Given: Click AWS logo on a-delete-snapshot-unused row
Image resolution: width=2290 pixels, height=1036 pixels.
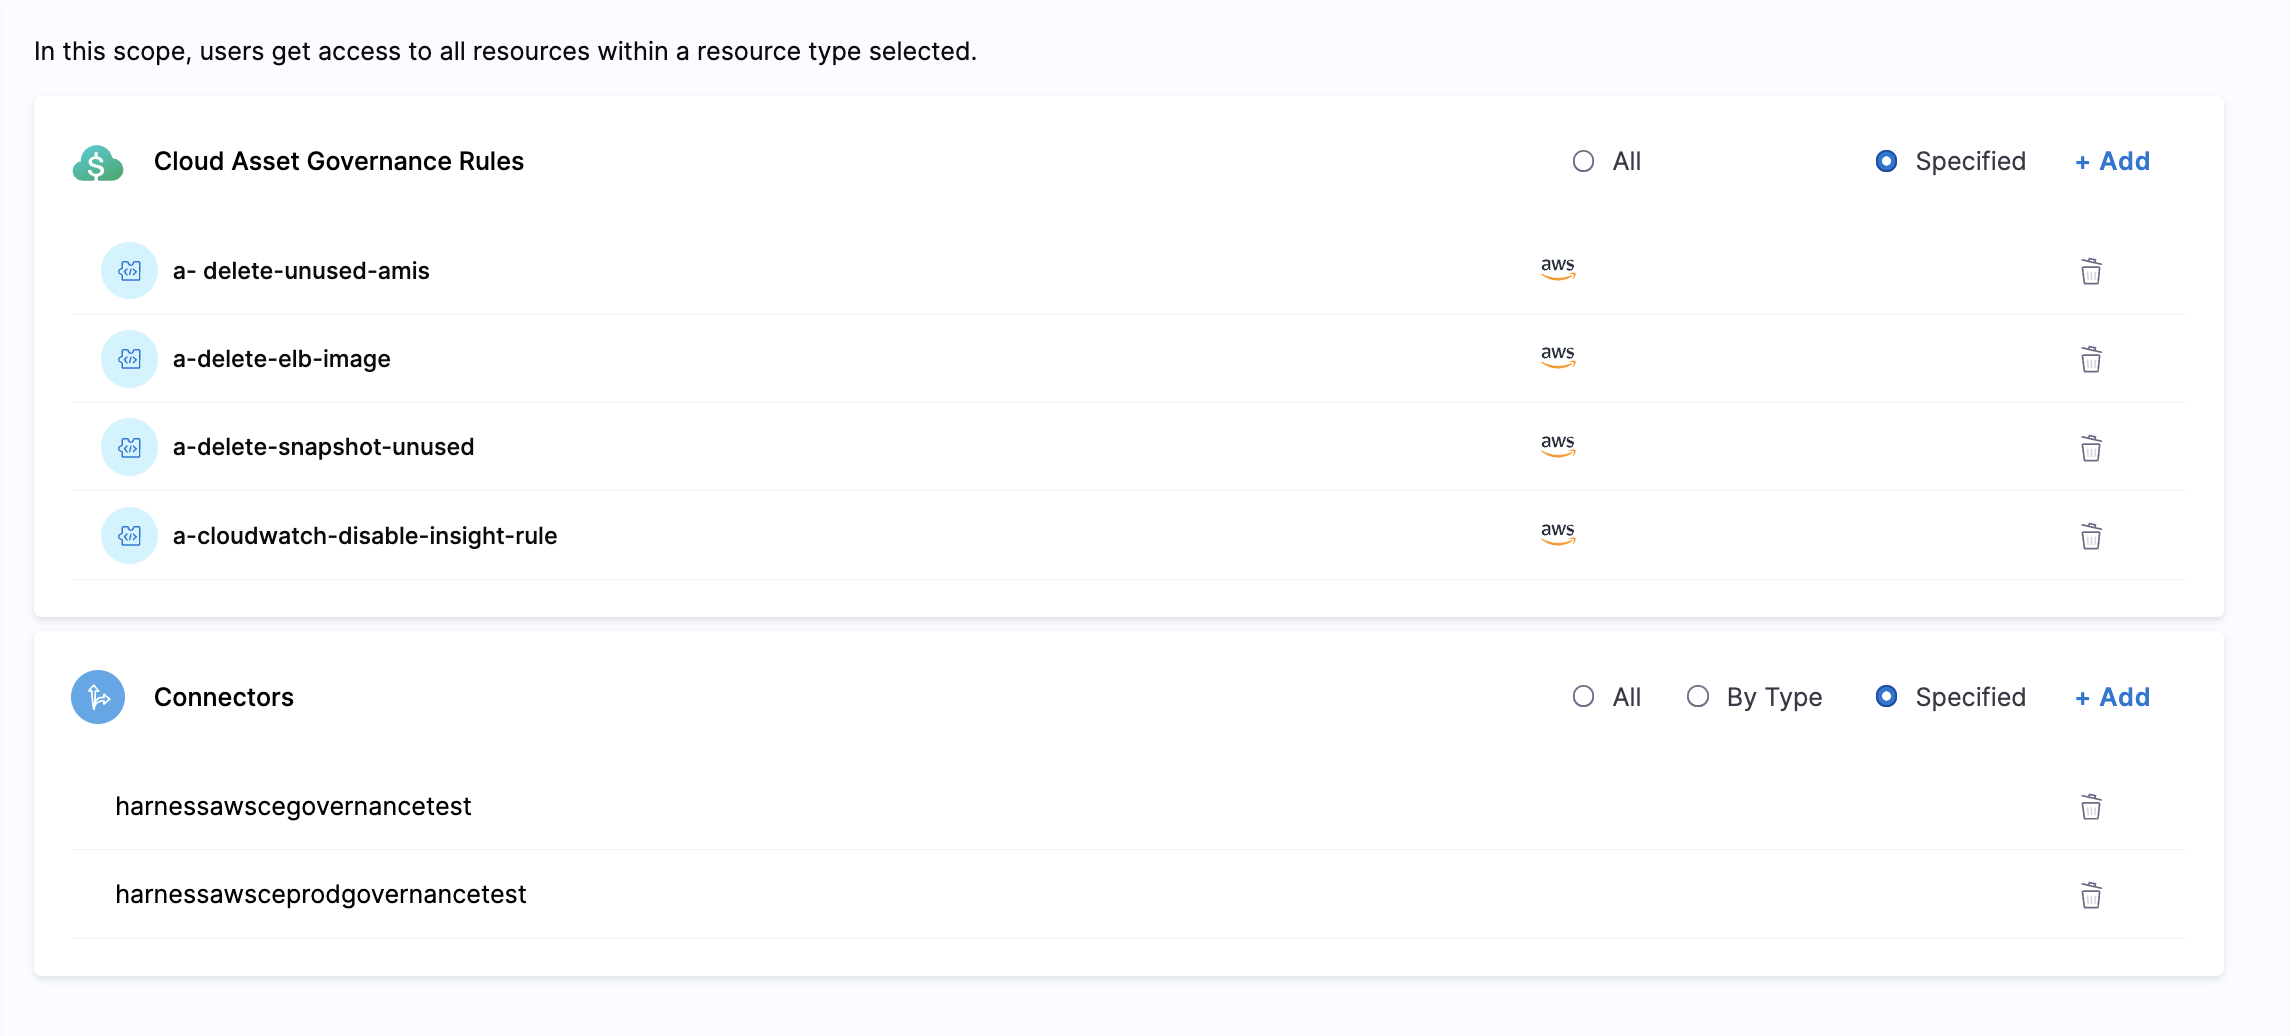Looking at the screenshot, I should (1557, 444).
